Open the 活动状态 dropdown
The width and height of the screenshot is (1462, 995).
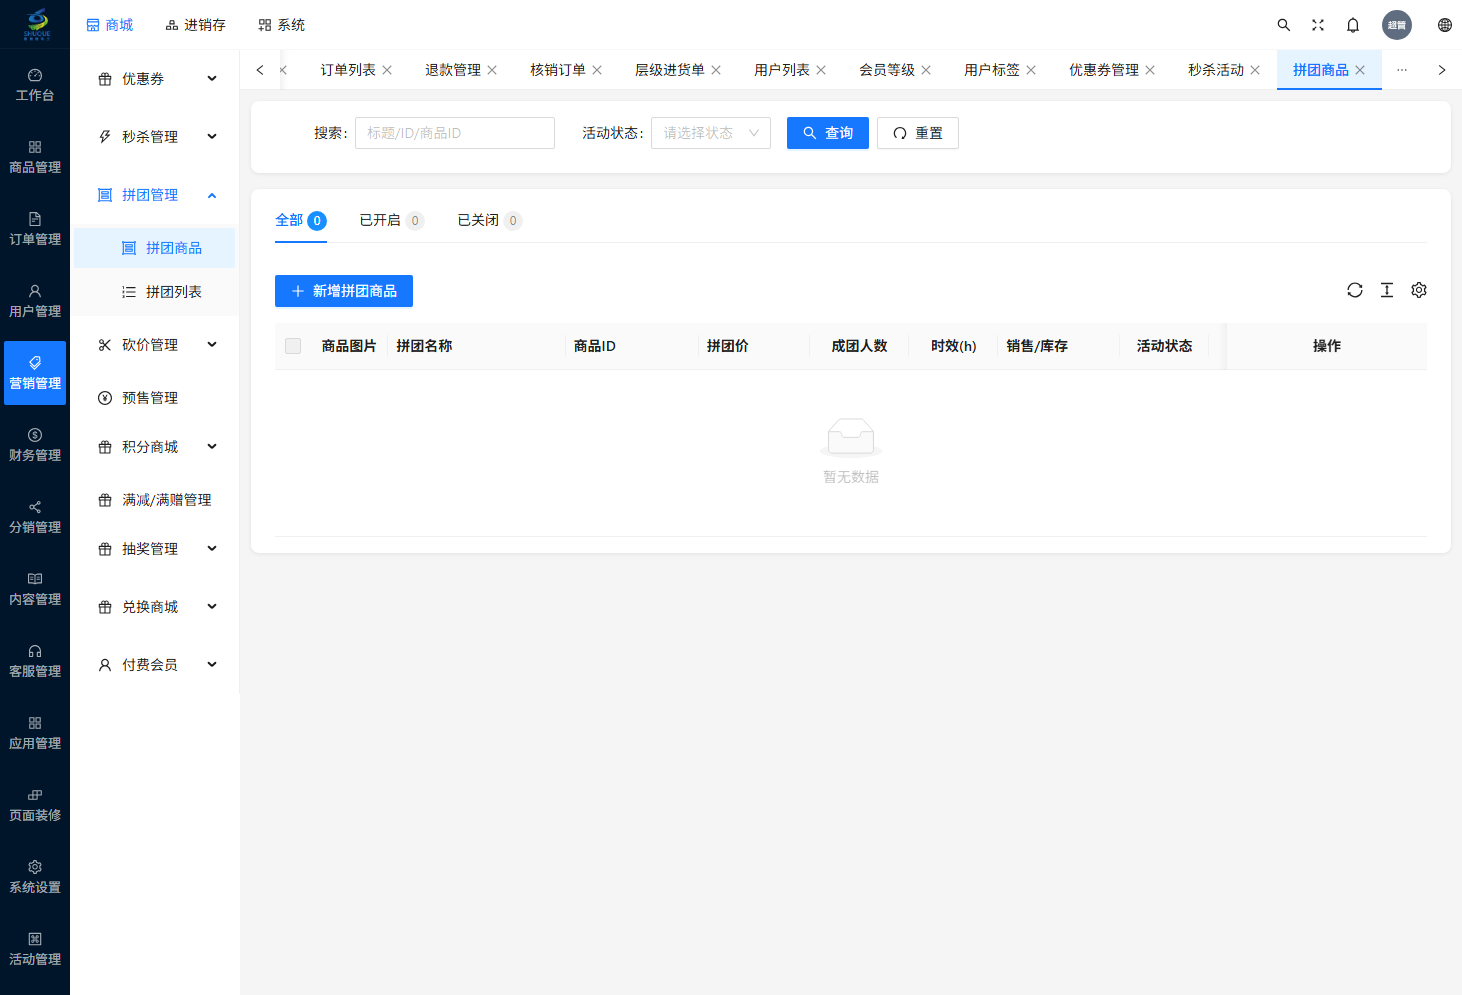(x=711, y=133)
